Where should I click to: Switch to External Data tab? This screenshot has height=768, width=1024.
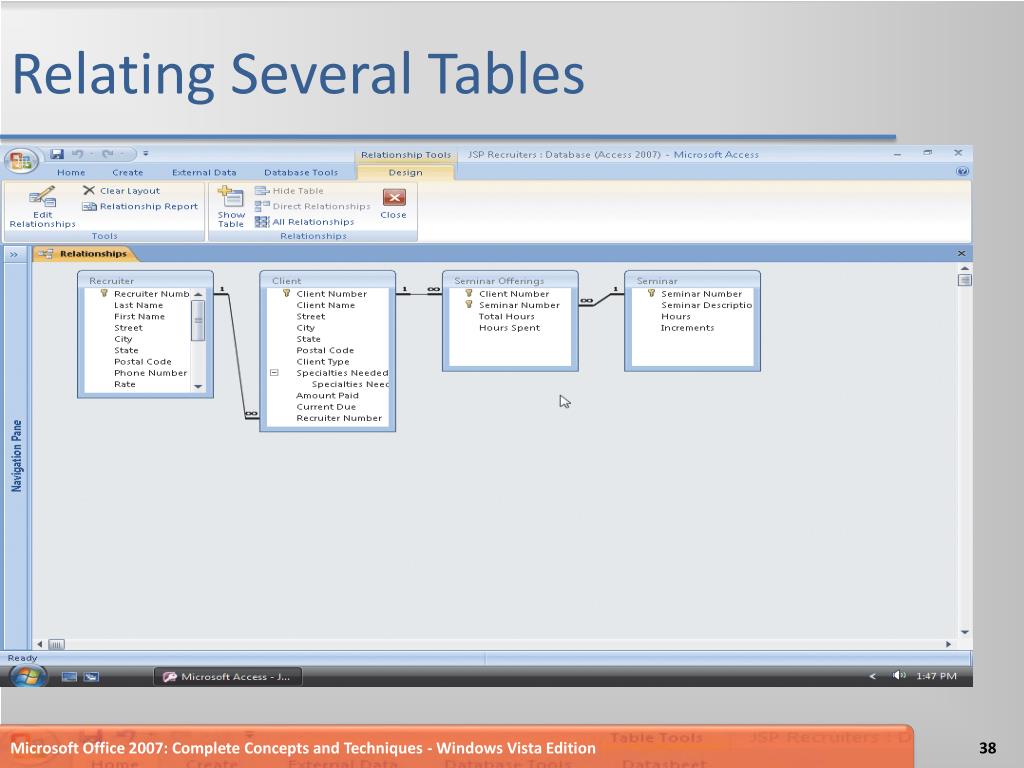point(204,172)
